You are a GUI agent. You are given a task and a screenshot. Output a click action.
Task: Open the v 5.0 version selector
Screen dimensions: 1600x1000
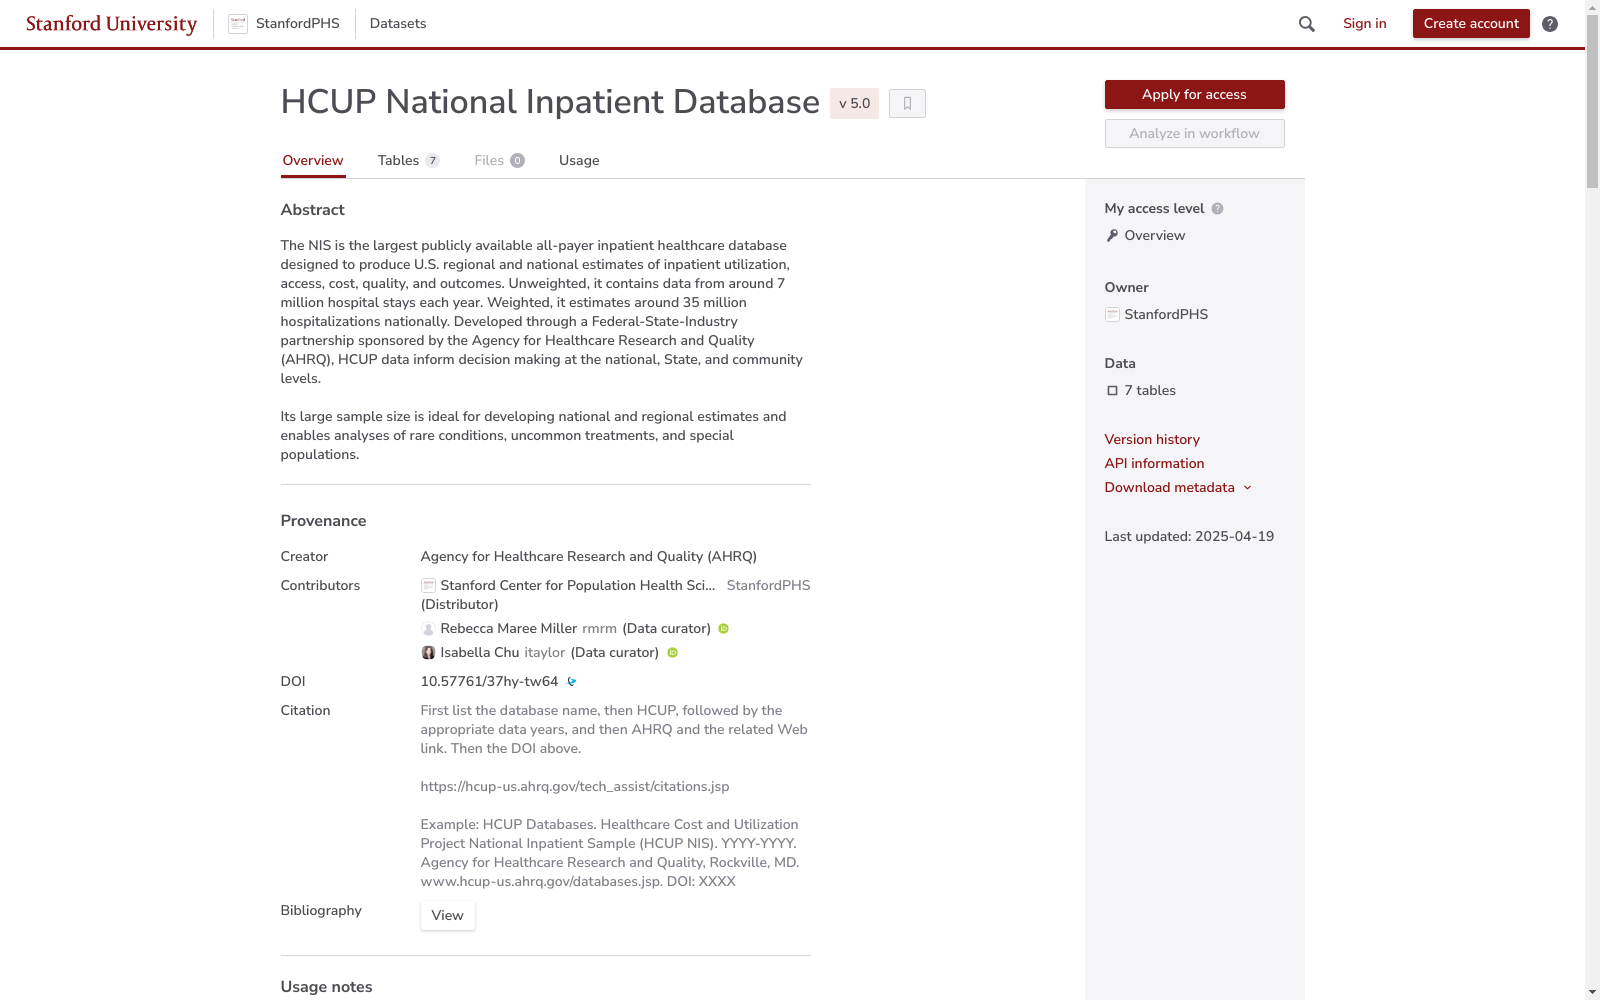click(854, 103)
